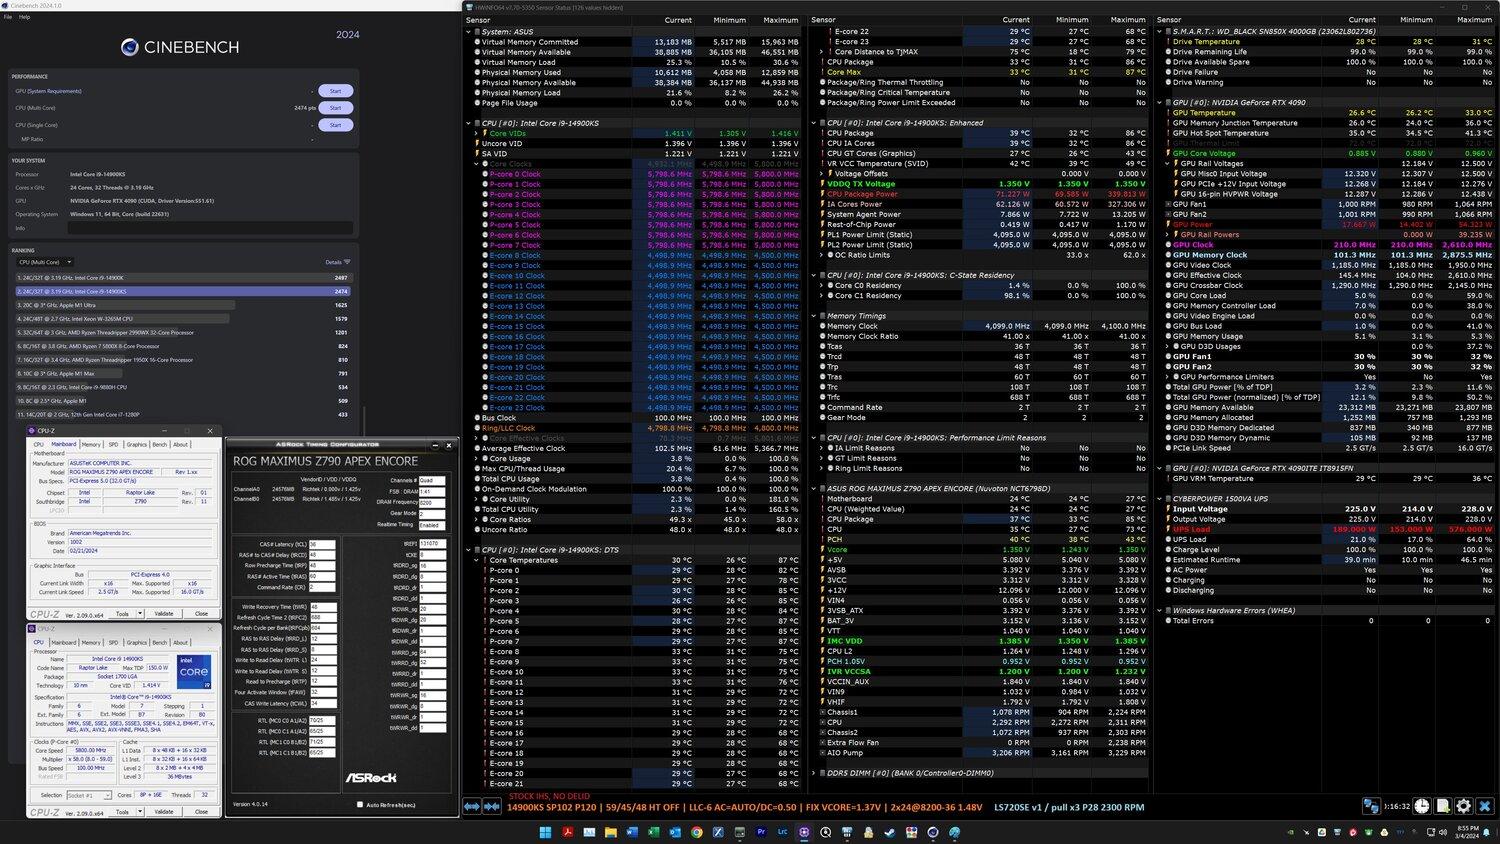The width and height of the screenshot is (1500, 844).
Task: Click Validate button in upper CPU-Z window
Action: click(164, 613)
